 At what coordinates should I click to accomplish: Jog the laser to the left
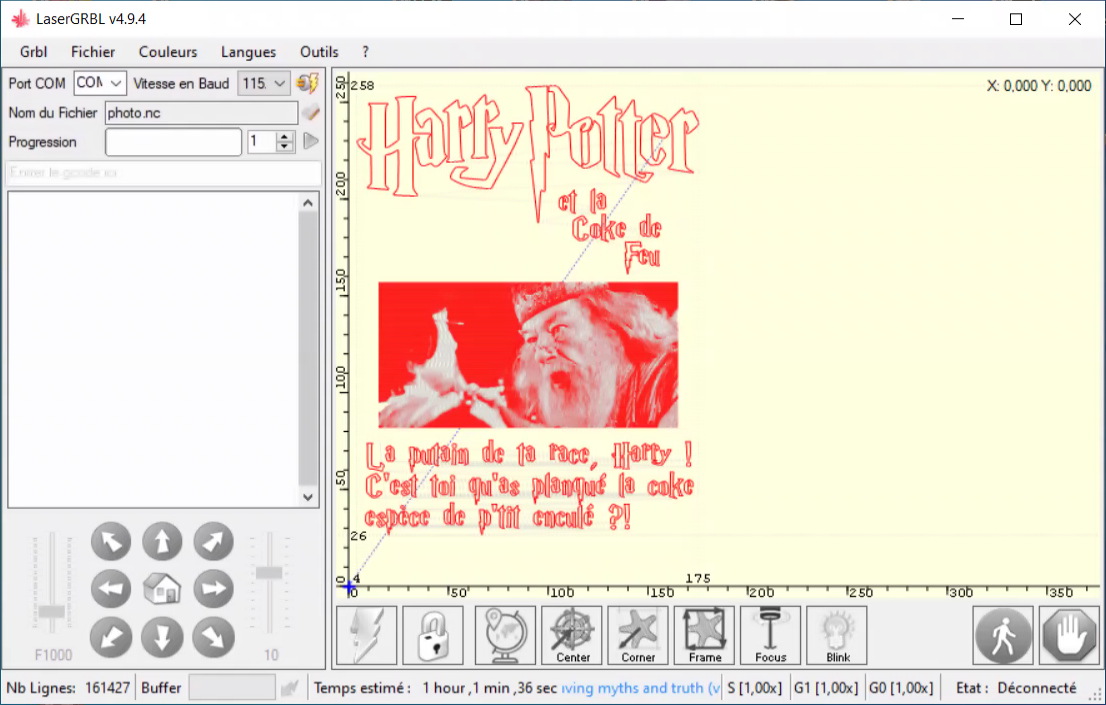click(x=111, y=589)
